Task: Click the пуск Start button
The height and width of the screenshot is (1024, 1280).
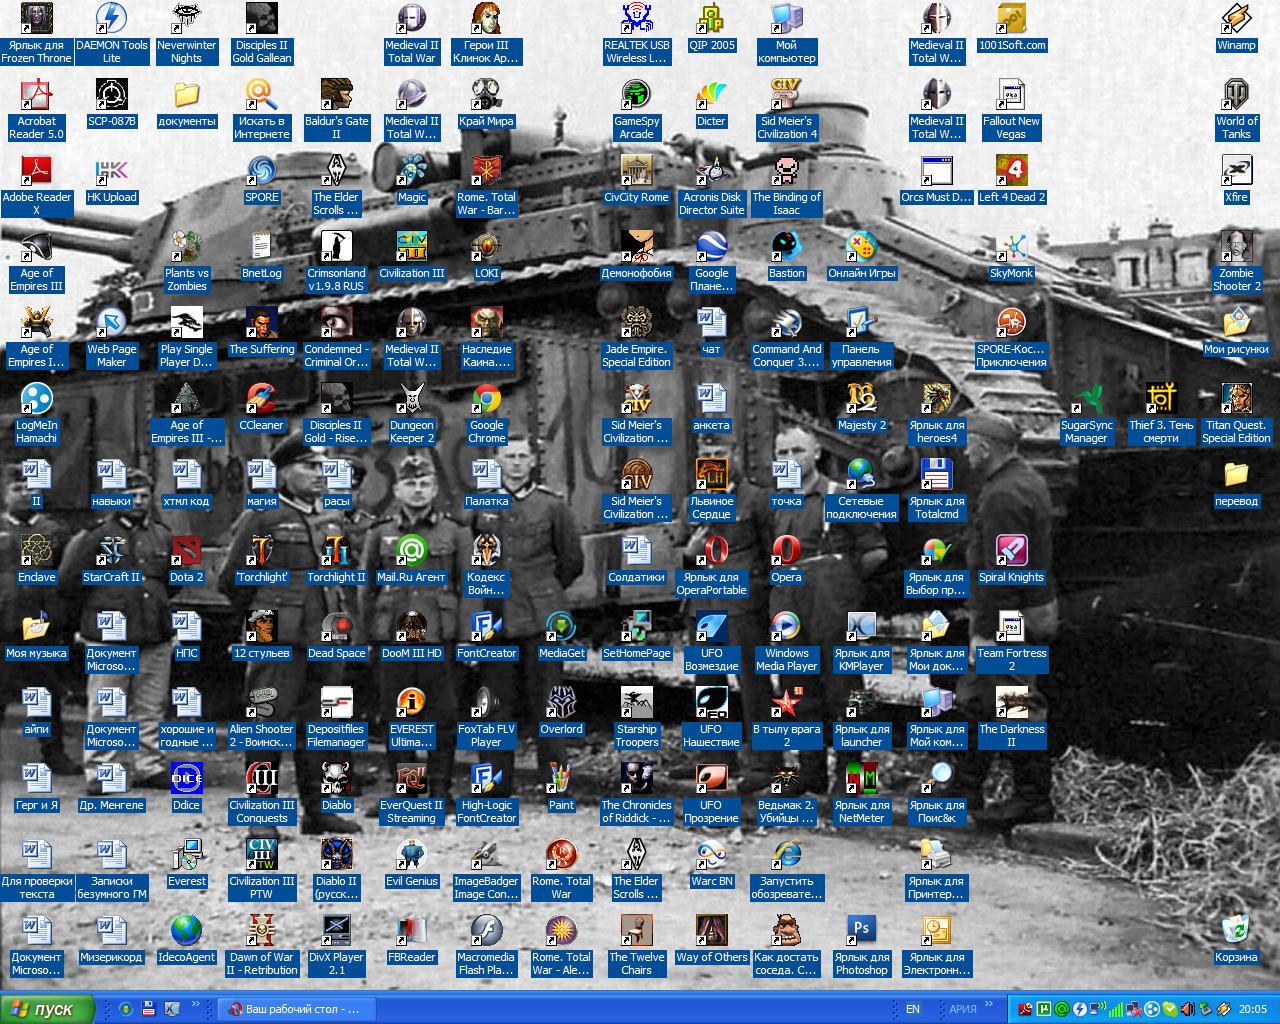Action: point(47,1009)
